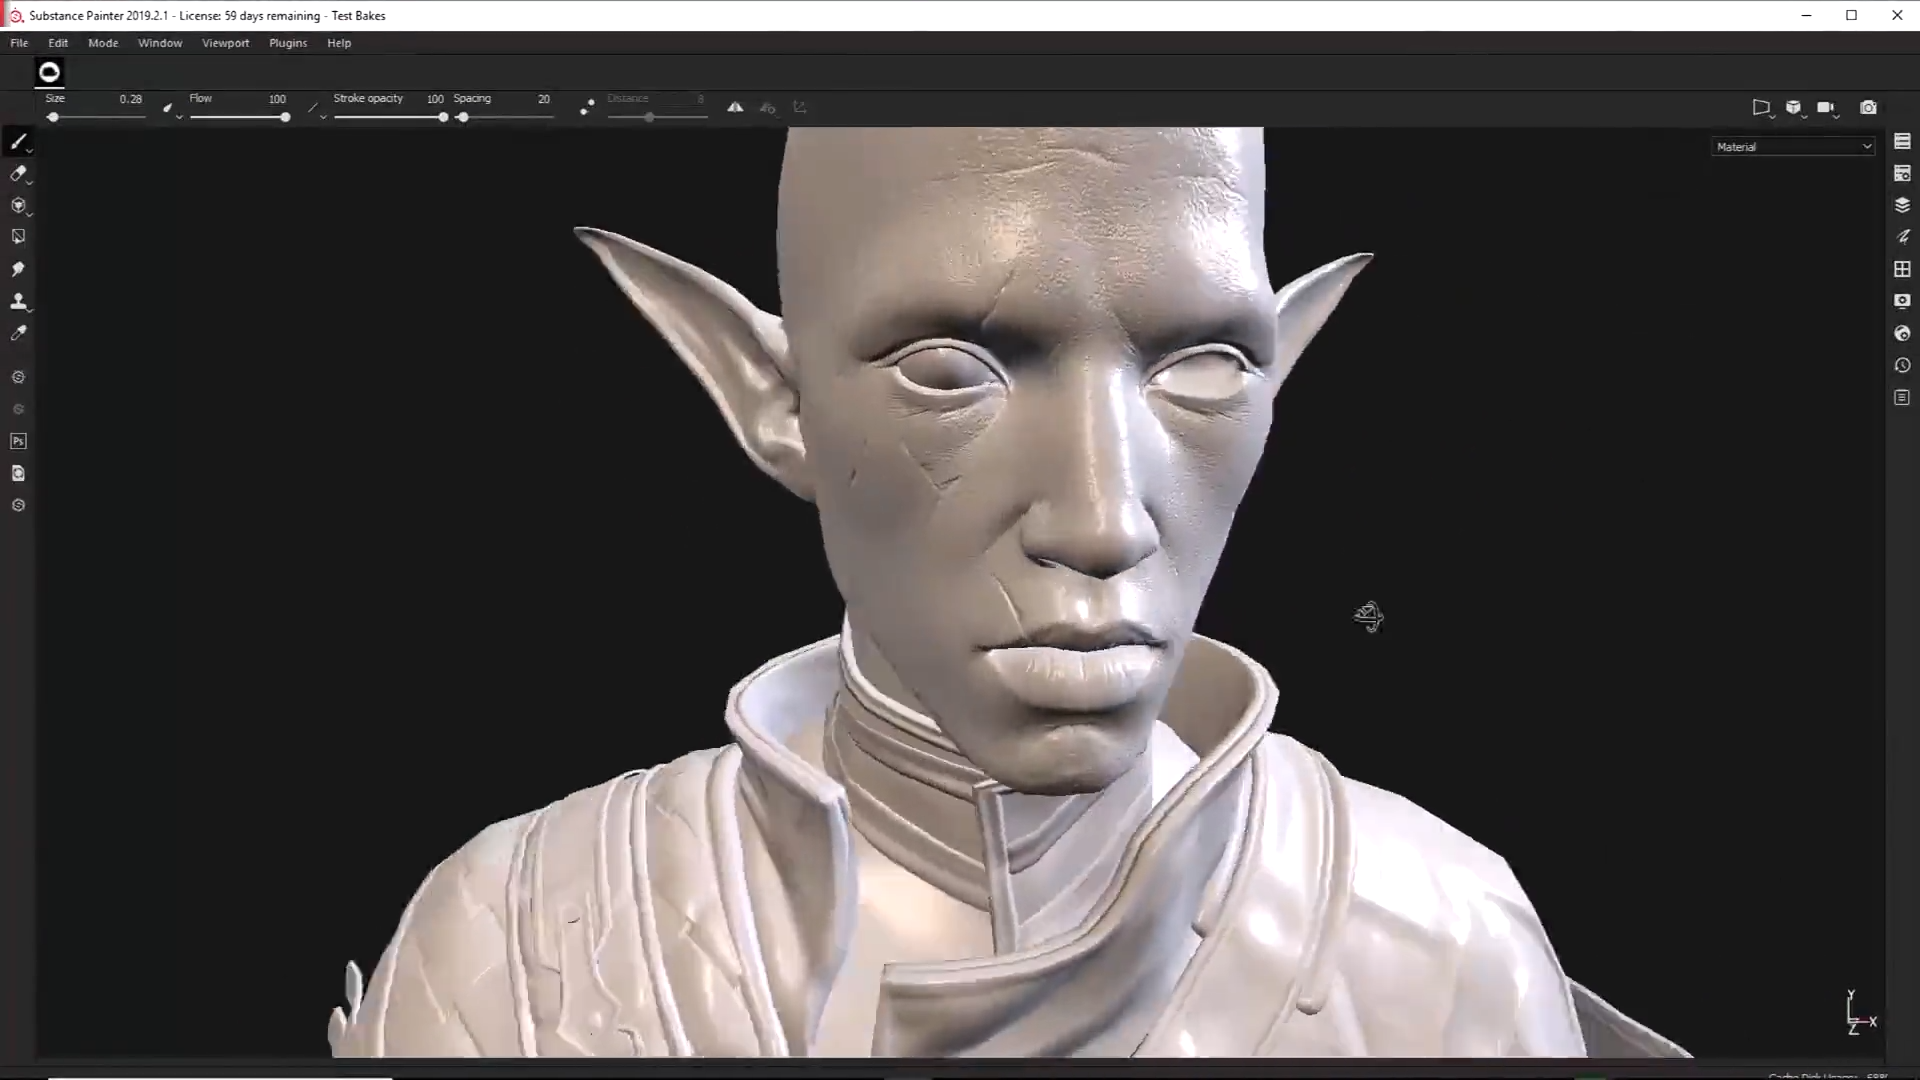Expand the camera selection dropdown
Screen dimensions: 1920x1080
click(1826, 107)
